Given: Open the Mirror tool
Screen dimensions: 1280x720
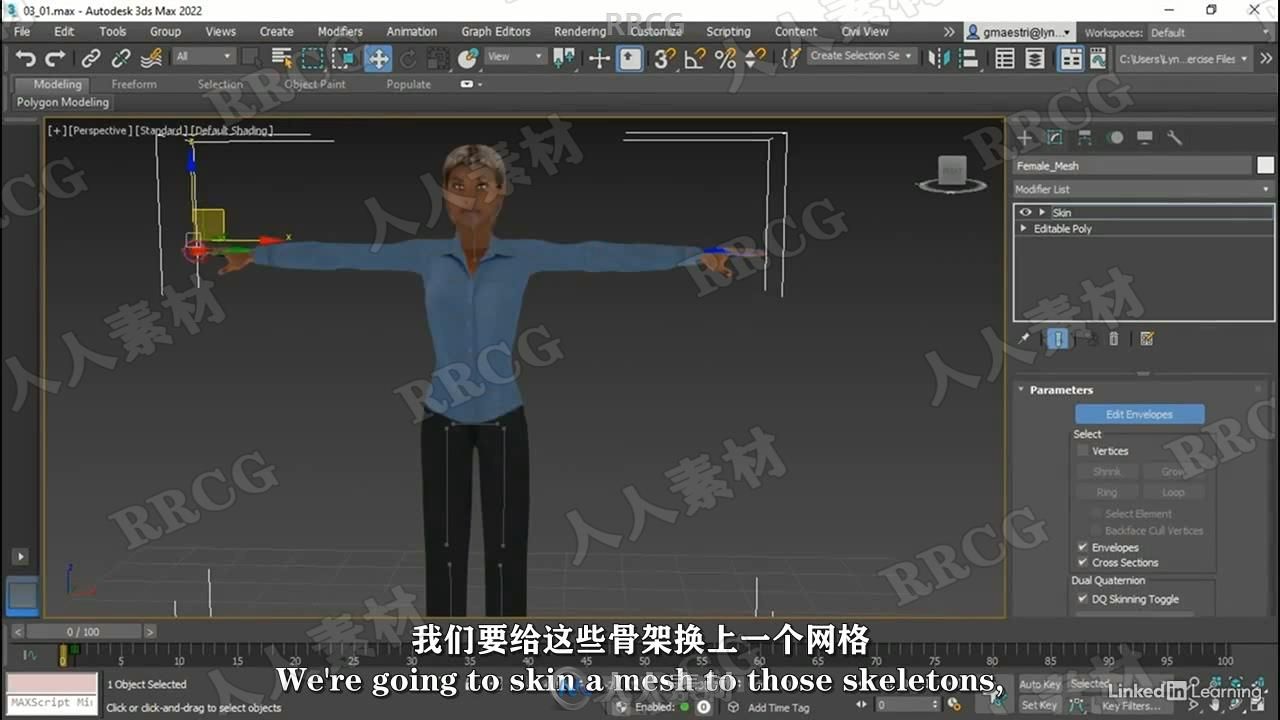Looking at the screenshot, I should coord(938,58).
